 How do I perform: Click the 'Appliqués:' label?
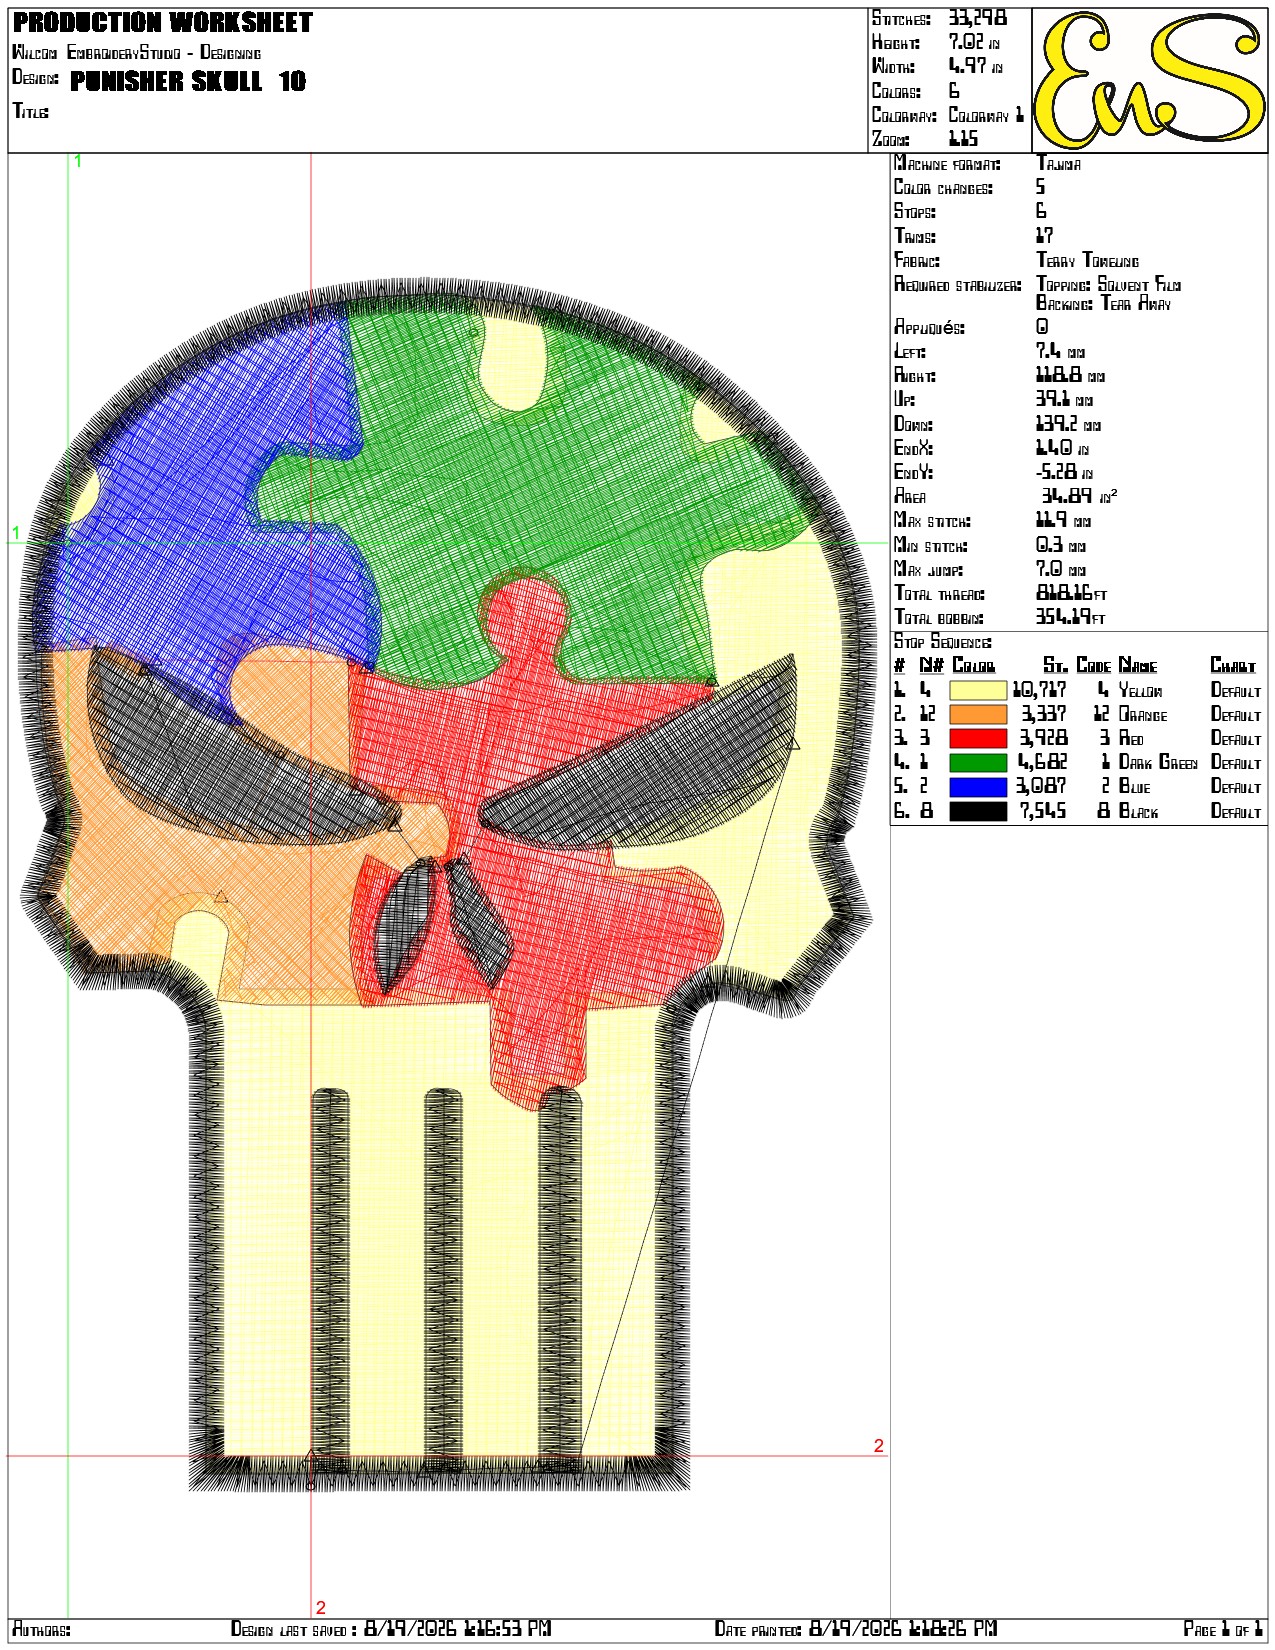tap(929, 328)
